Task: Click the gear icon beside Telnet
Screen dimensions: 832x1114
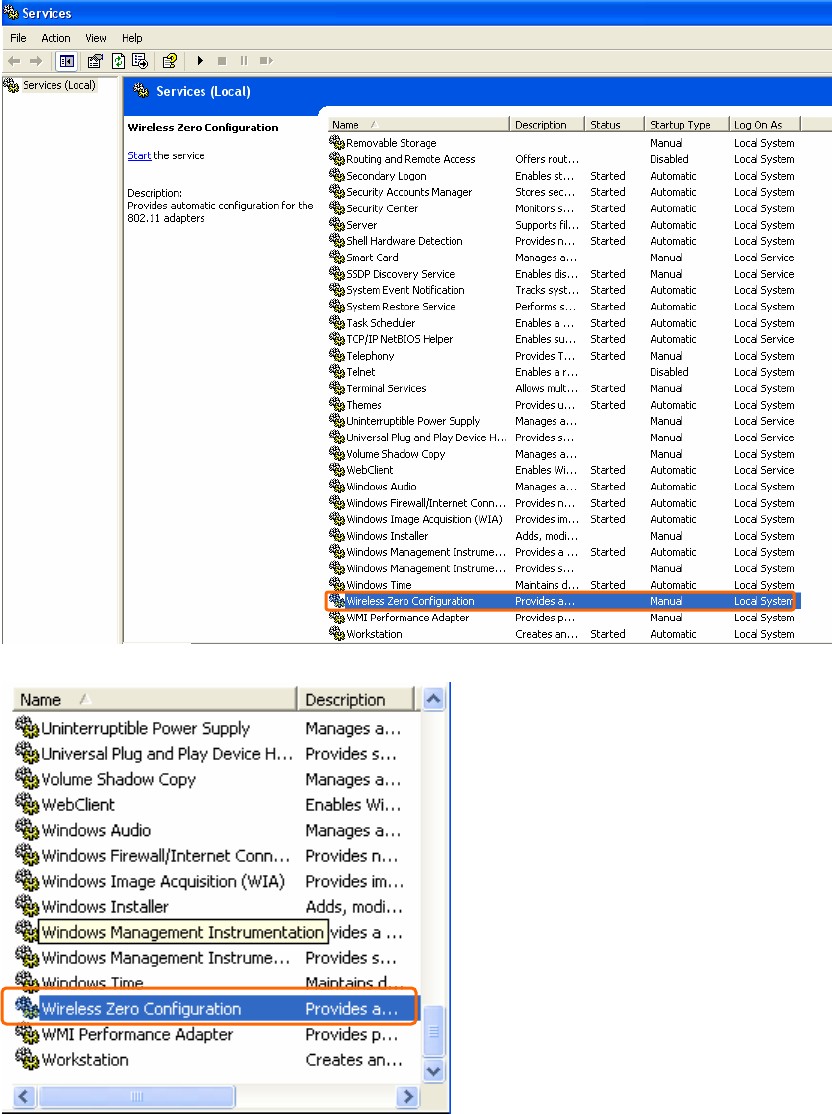Action: pyautogui.click(x=337, y=371)
